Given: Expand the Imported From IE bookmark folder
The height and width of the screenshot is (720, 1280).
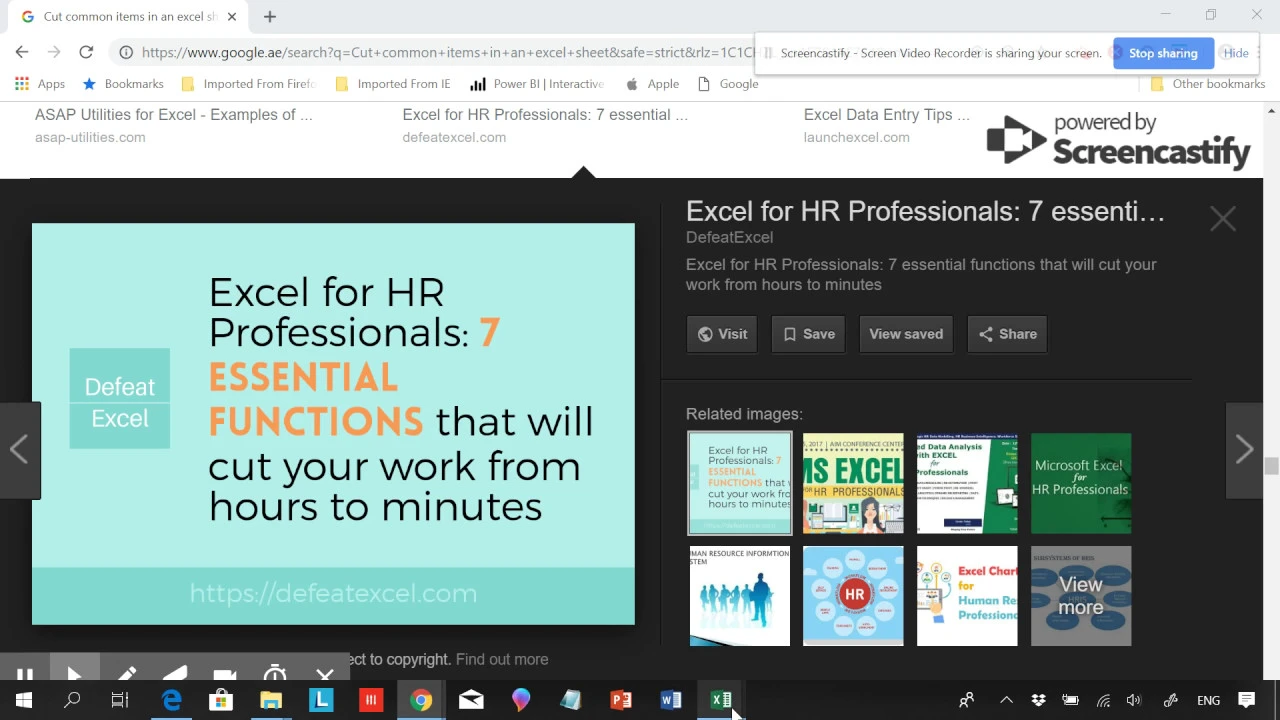Looking at the screenshot, I should [x=393, y=84].
